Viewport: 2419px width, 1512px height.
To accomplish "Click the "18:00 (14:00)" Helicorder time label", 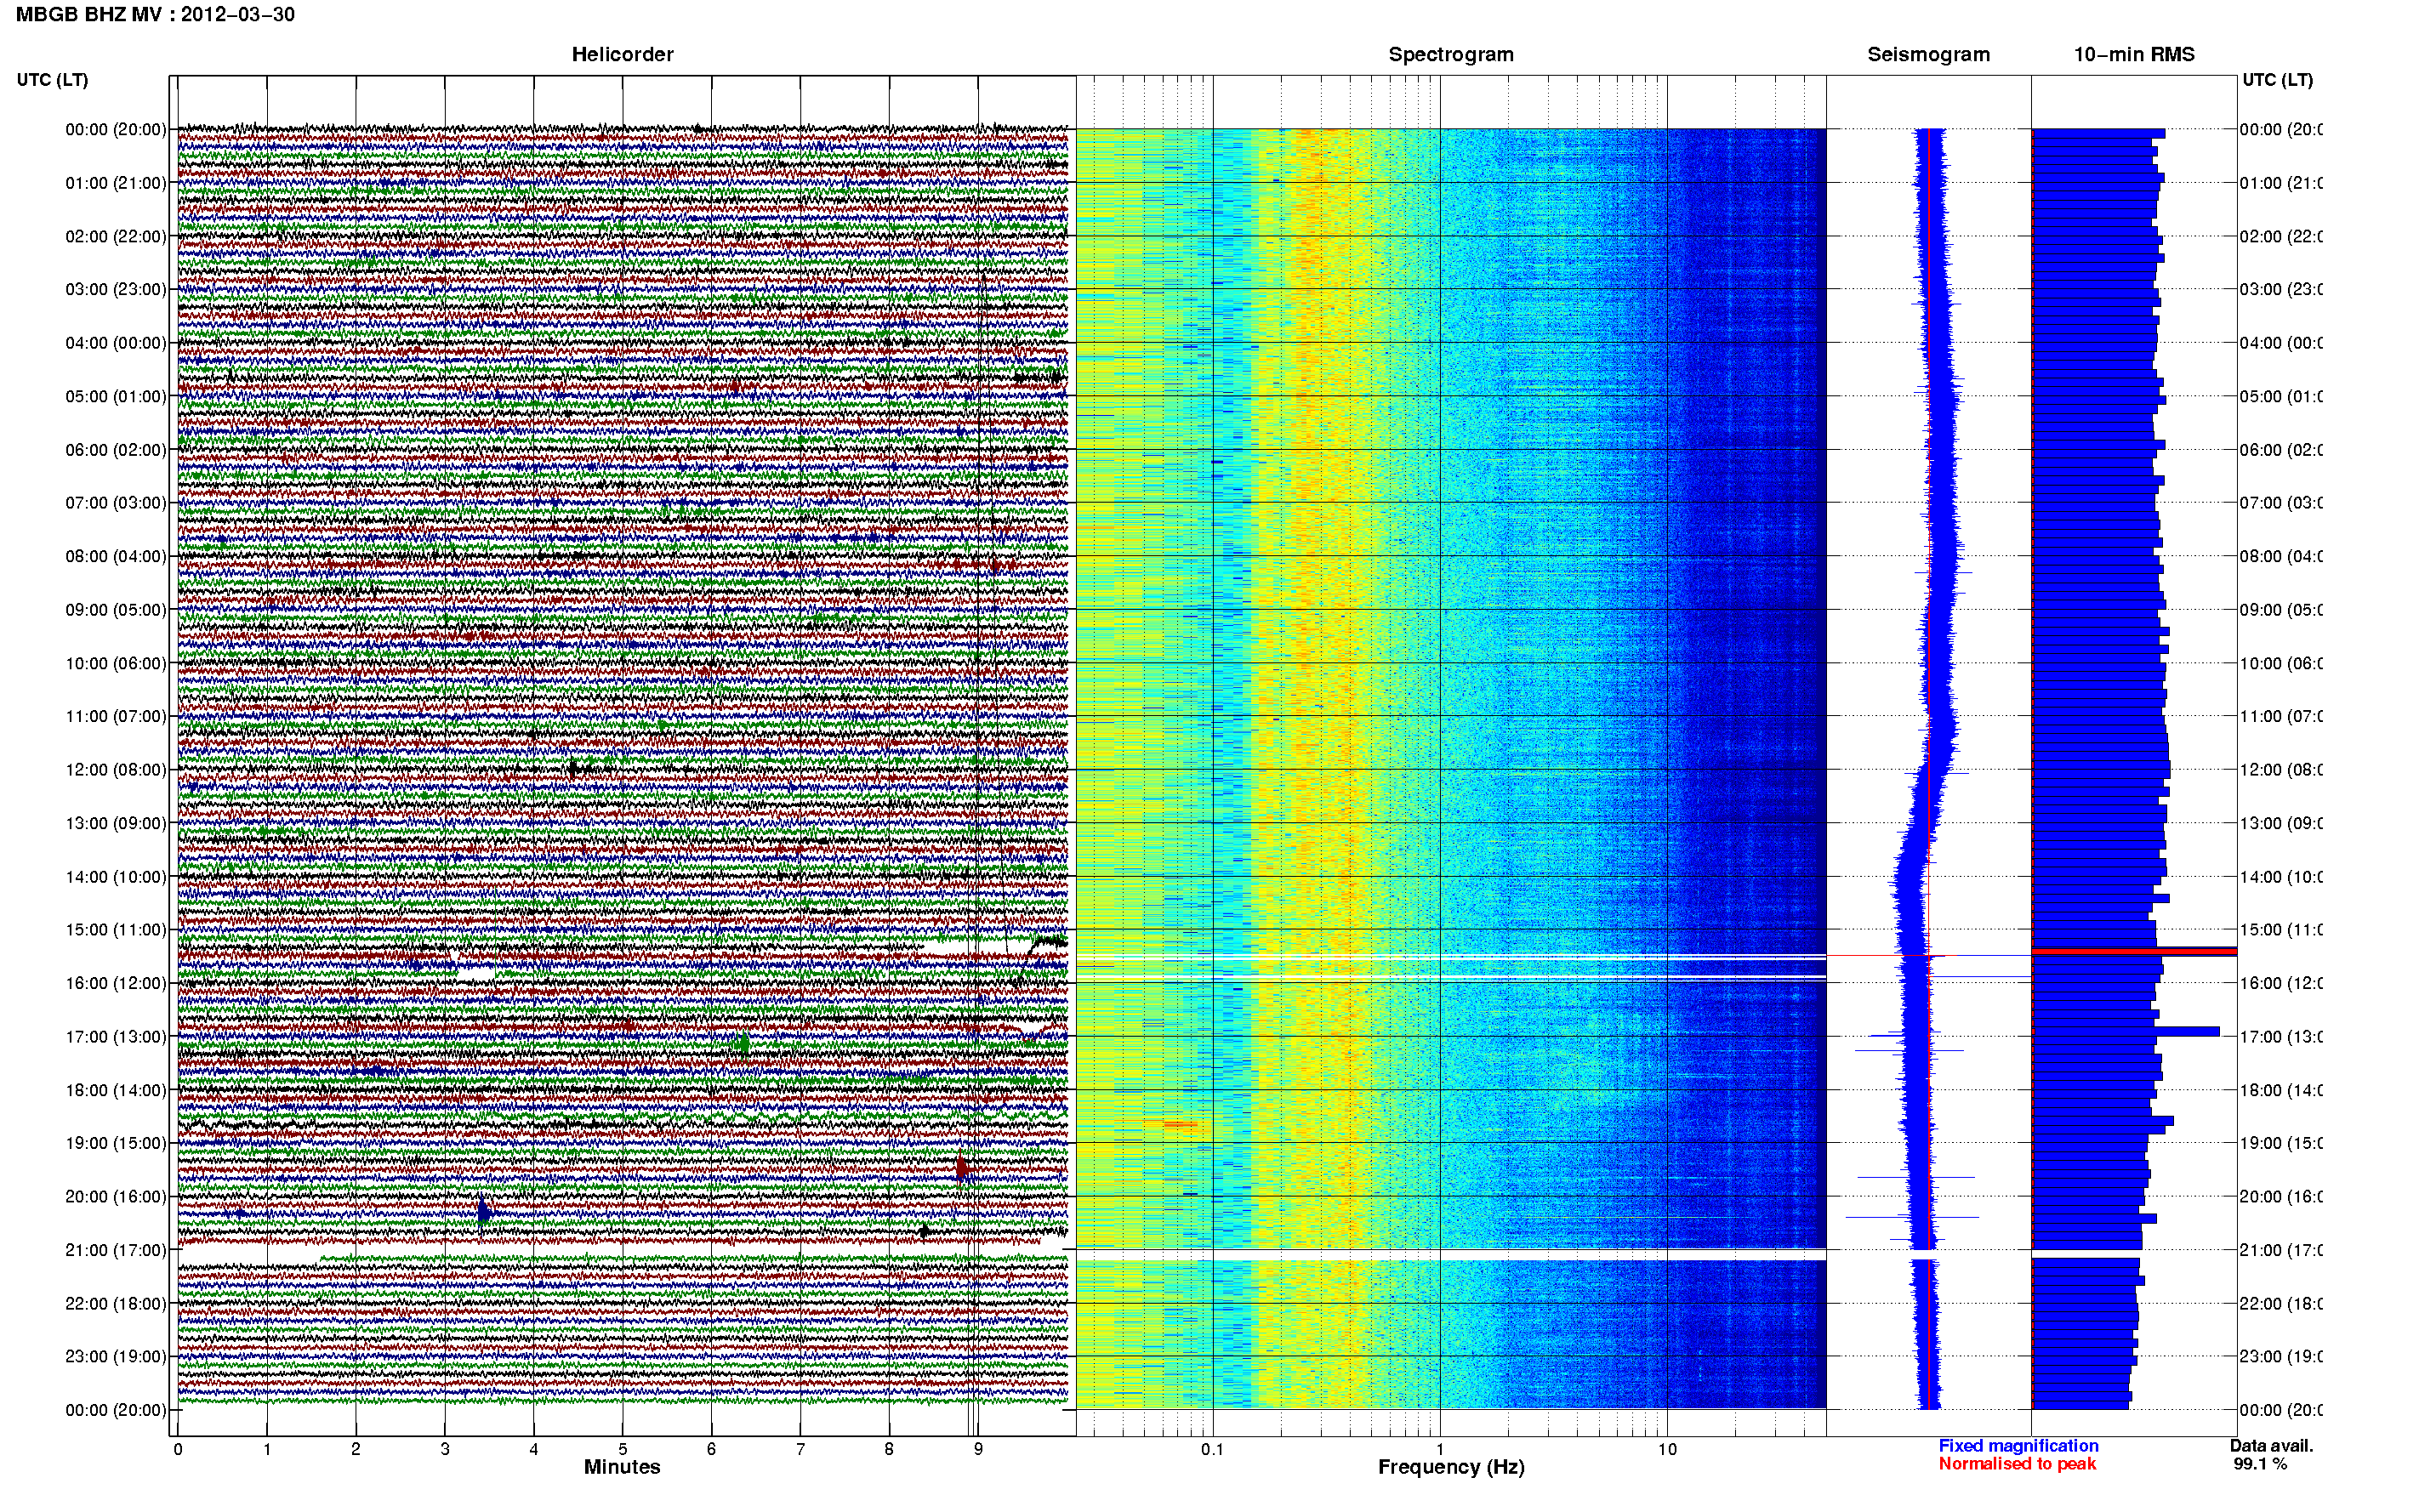I will (x=116, y=1090).
